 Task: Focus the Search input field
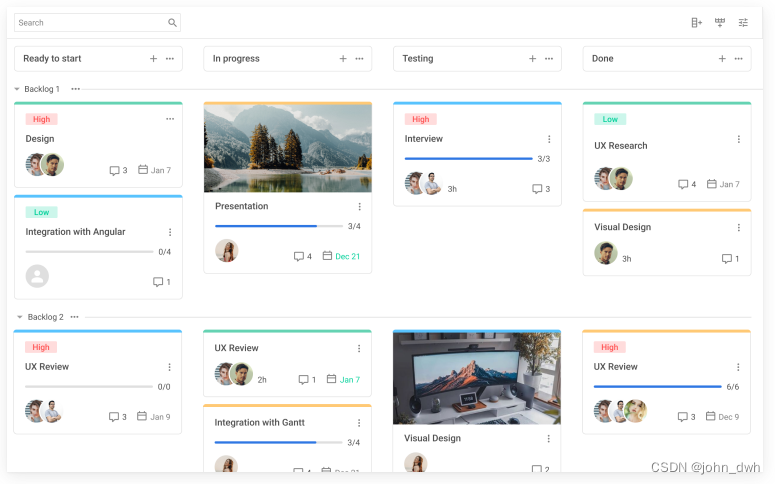point(97,23)
